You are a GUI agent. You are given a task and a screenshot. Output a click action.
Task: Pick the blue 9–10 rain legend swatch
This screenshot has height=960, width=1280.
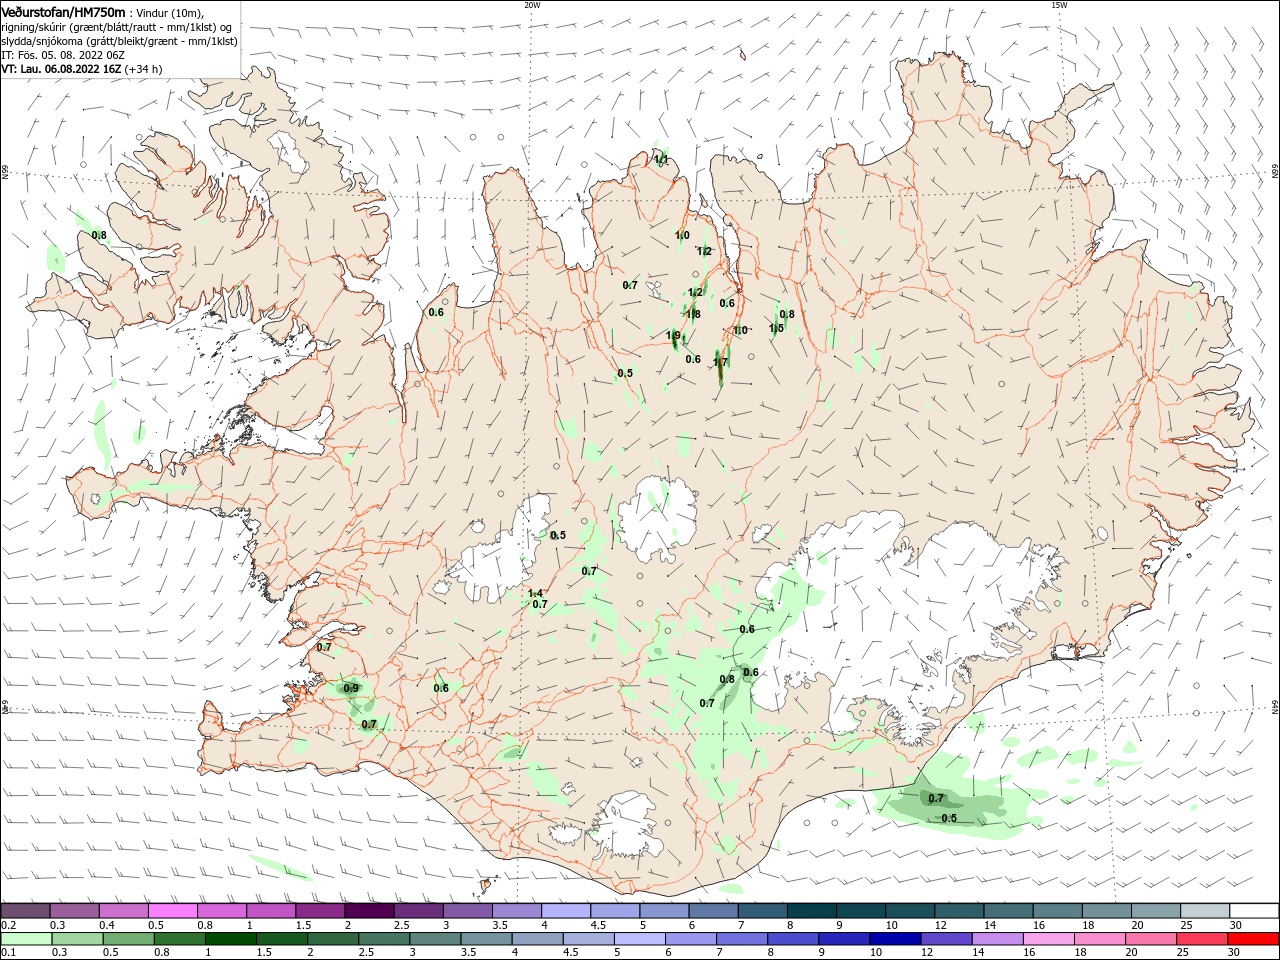[843, 939]
